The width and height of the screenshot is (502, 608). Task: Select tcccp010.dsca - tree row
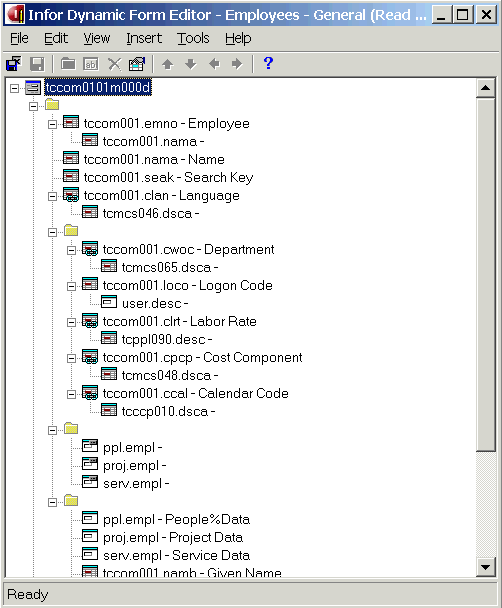point(168,411)
